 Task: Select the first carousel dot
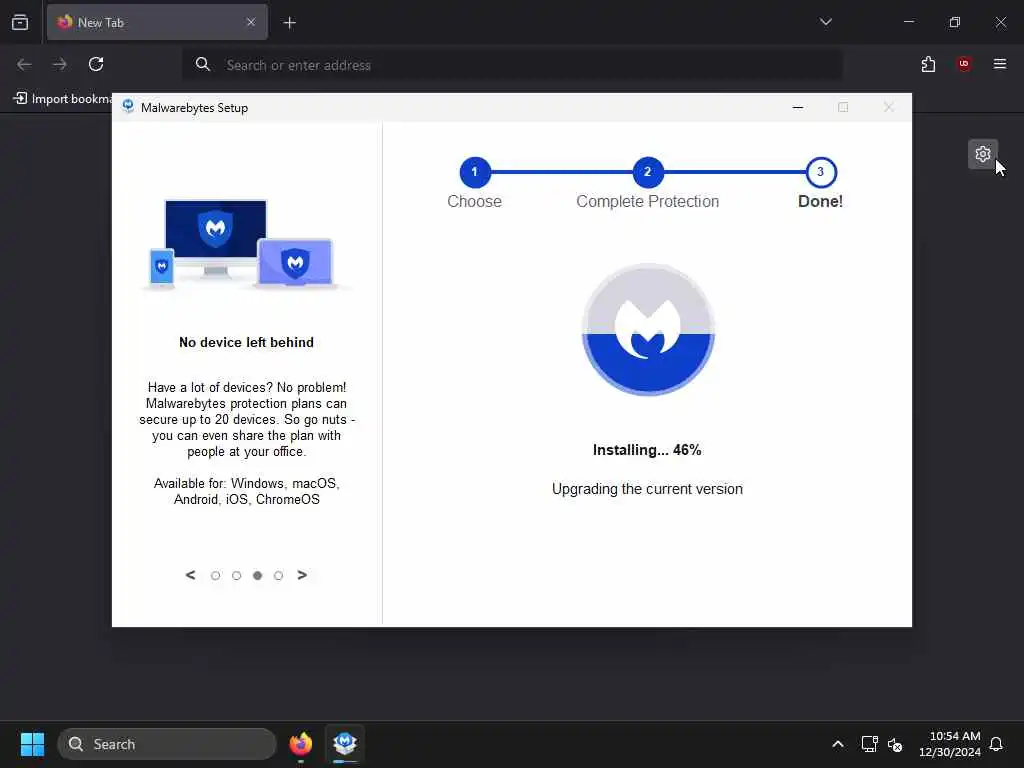216,575
